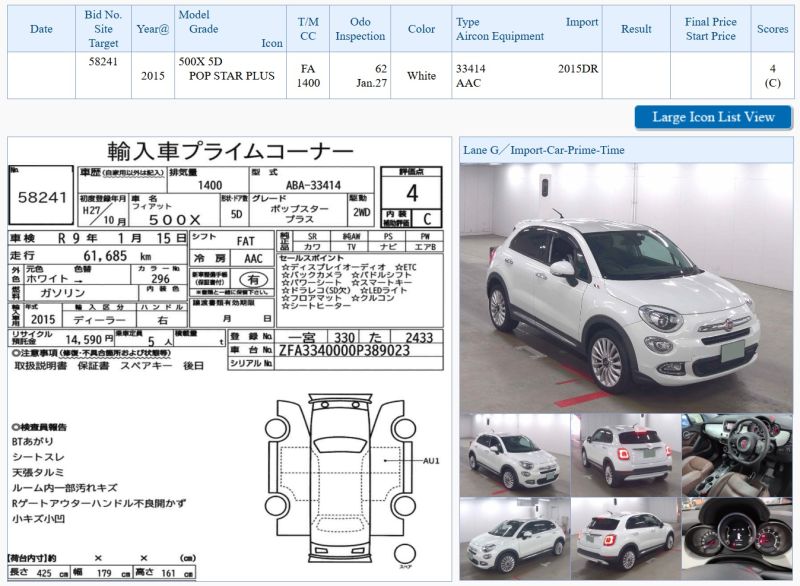
Task: Click the spare tire circle on diagram
Action: click(x=405, y=554)
